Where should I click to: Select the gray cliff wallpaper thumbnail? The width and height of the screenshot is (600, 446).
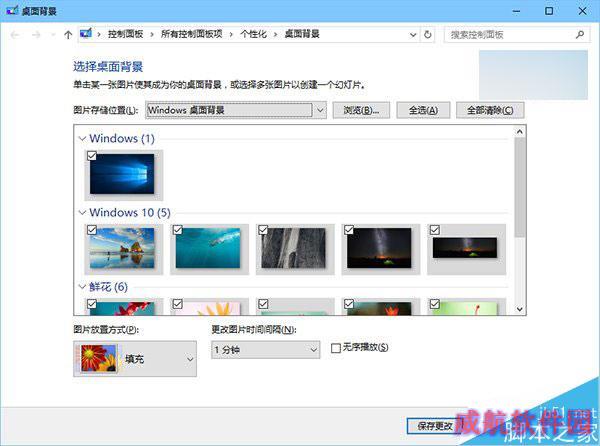(293, 248)
